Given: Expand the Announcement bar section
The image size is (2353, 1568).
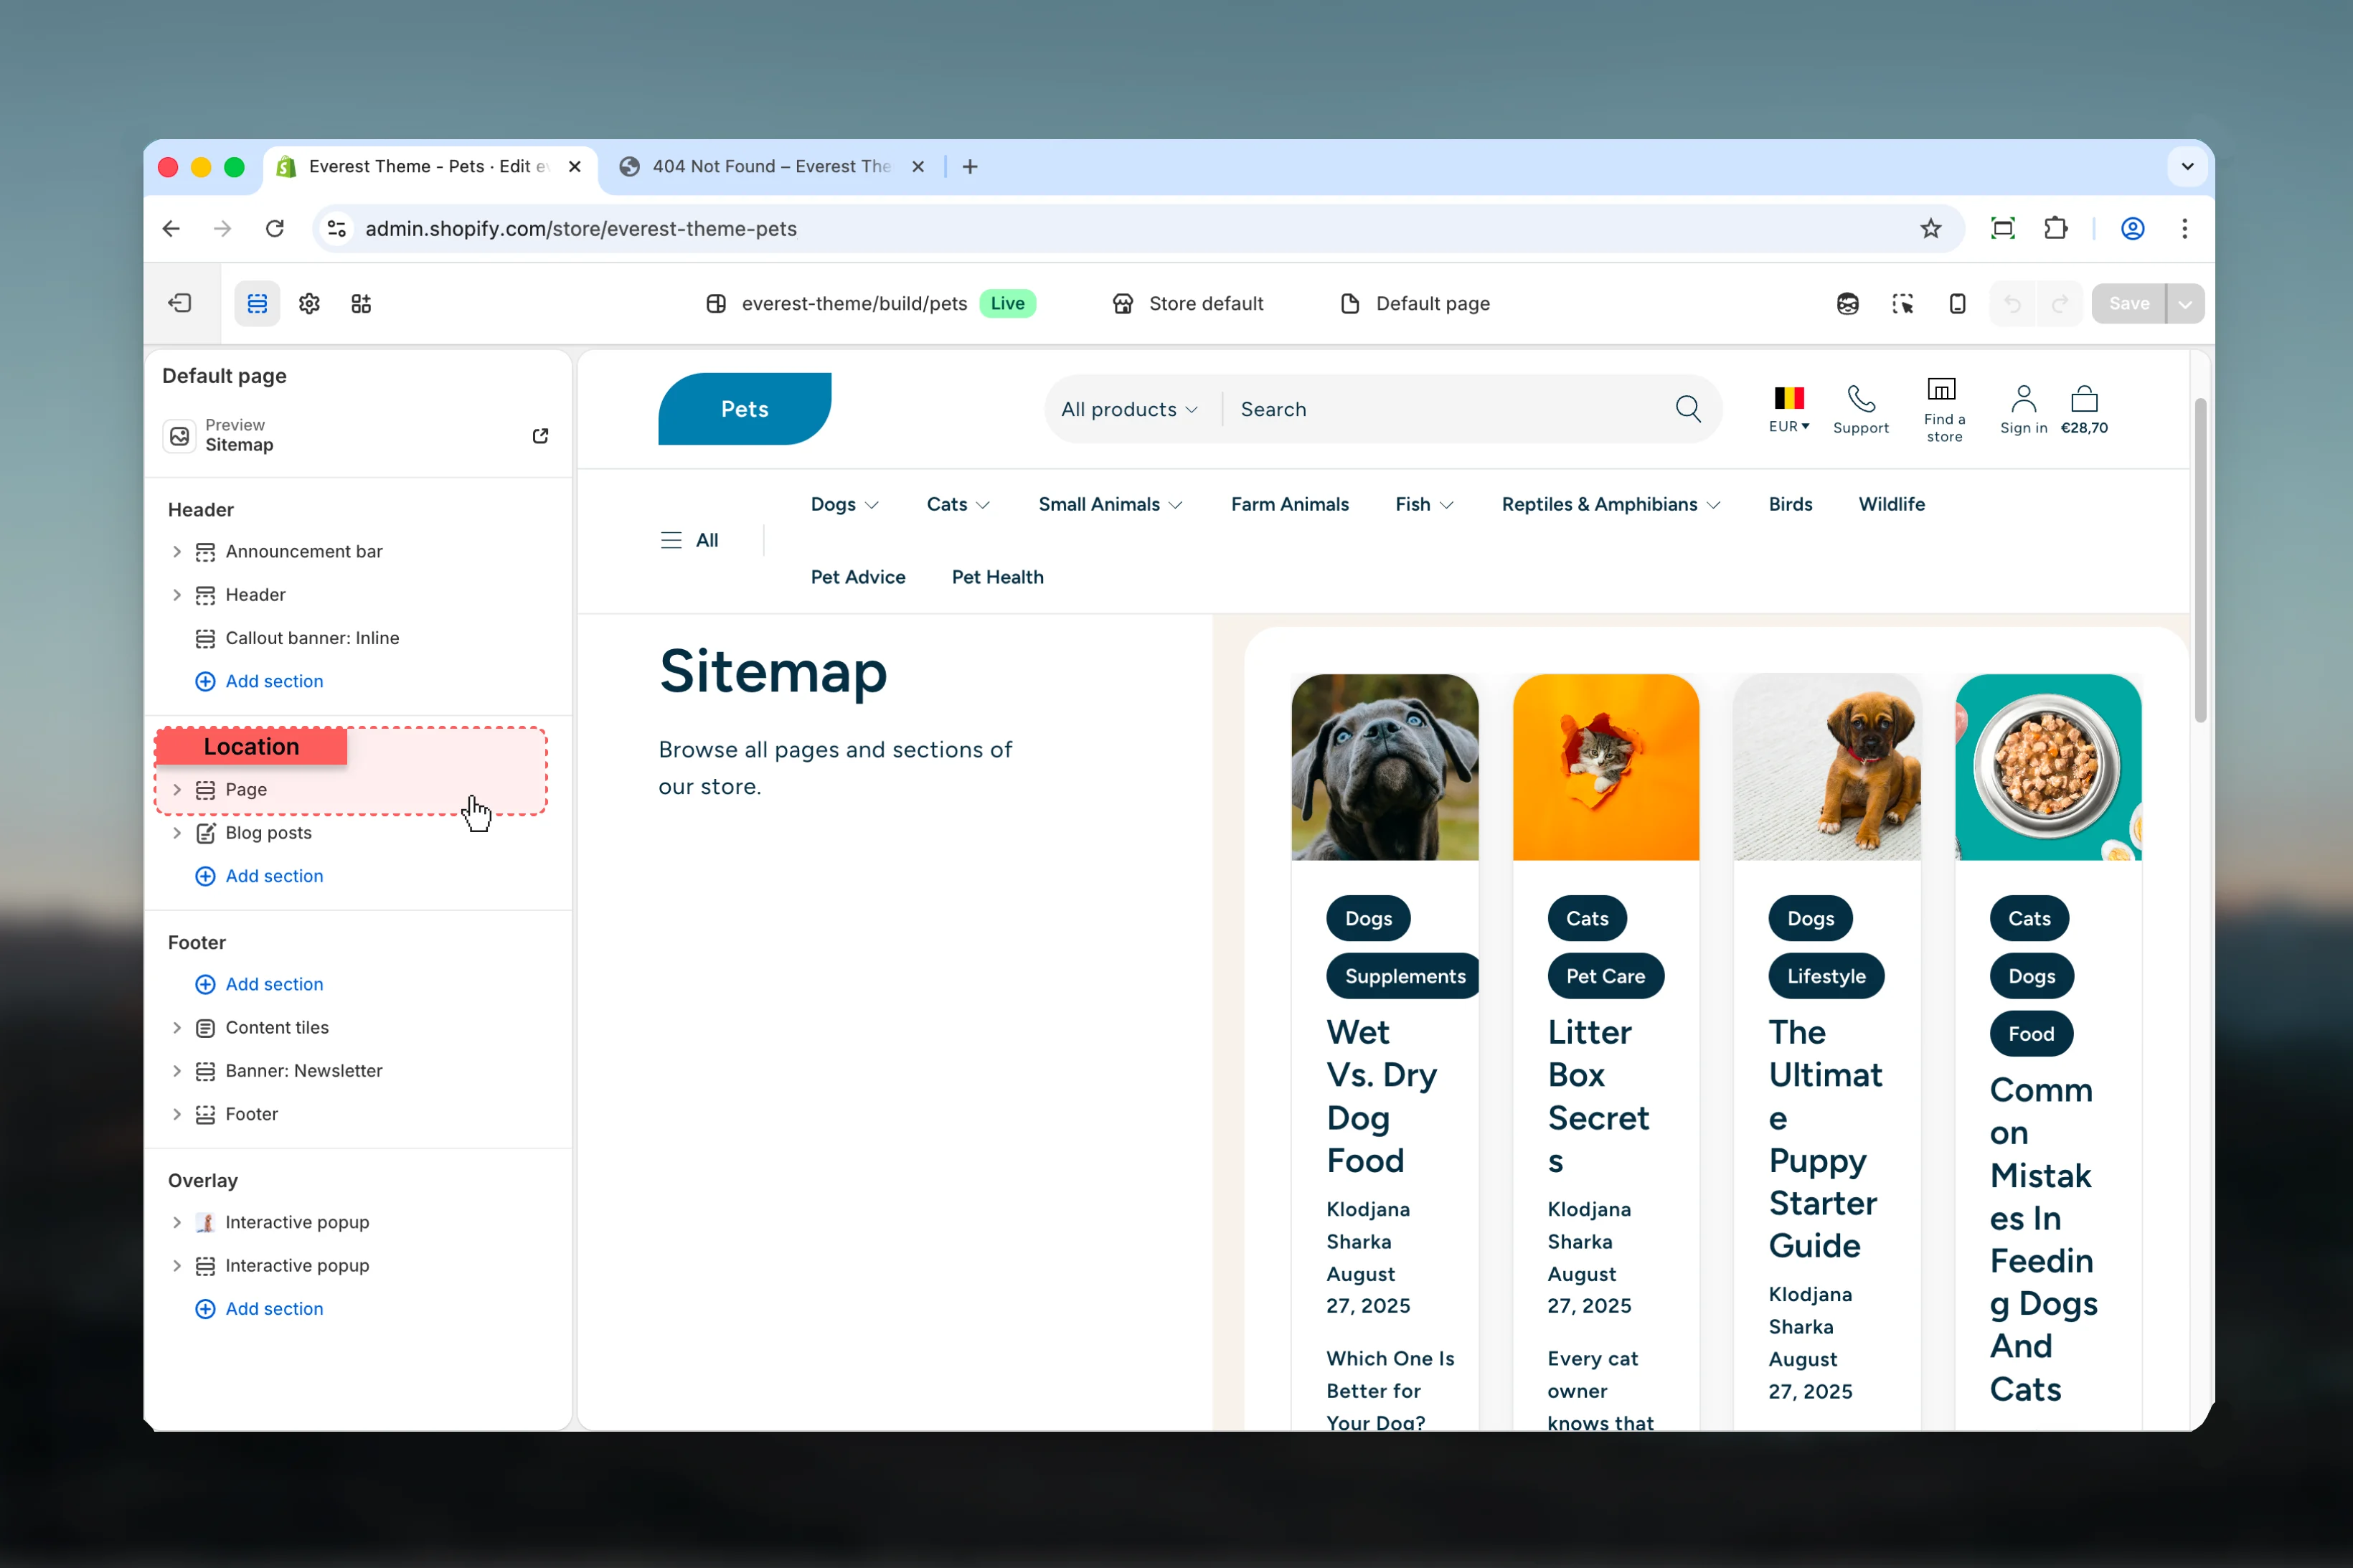Looking at the screenshot, I should click(x=177, y=551).
